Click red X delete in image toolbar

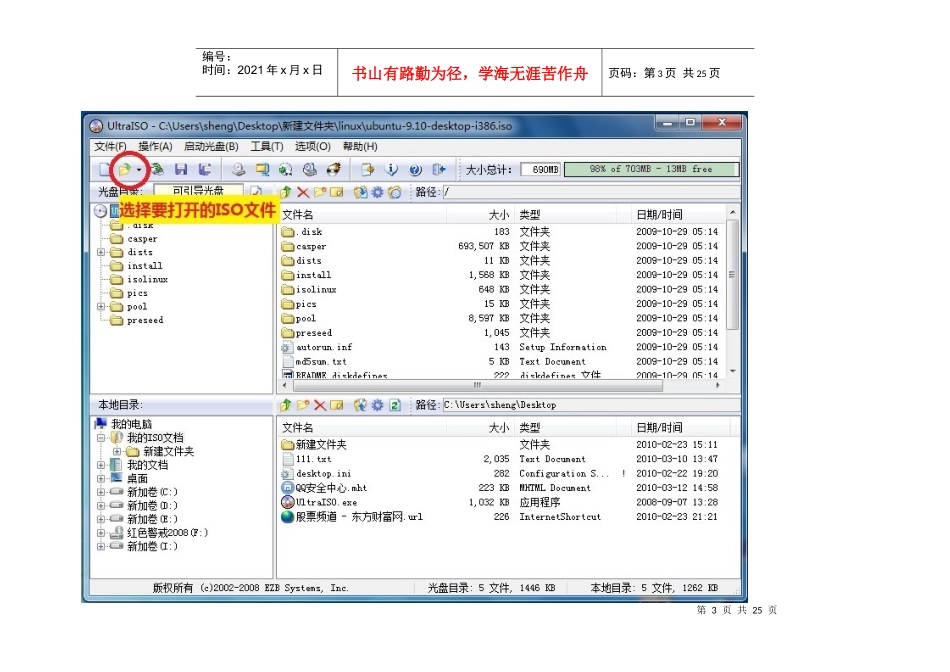303,192
